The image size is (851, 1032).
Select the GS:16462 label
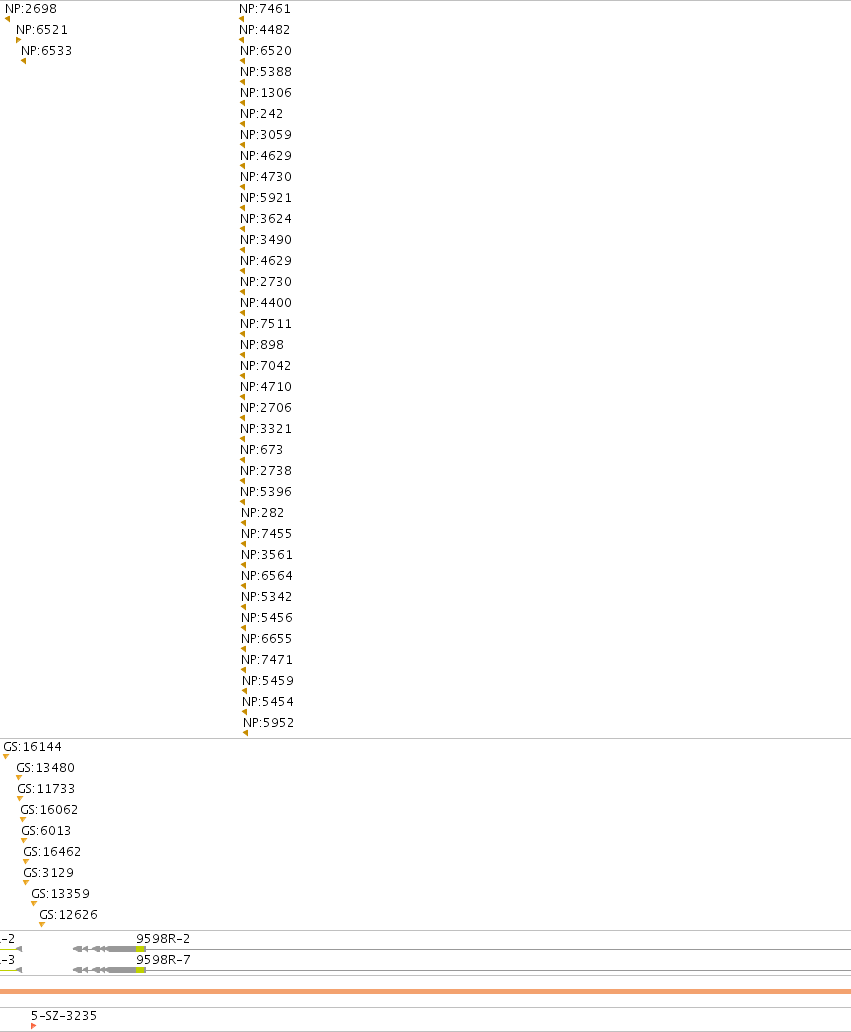[x=52, y=852]
